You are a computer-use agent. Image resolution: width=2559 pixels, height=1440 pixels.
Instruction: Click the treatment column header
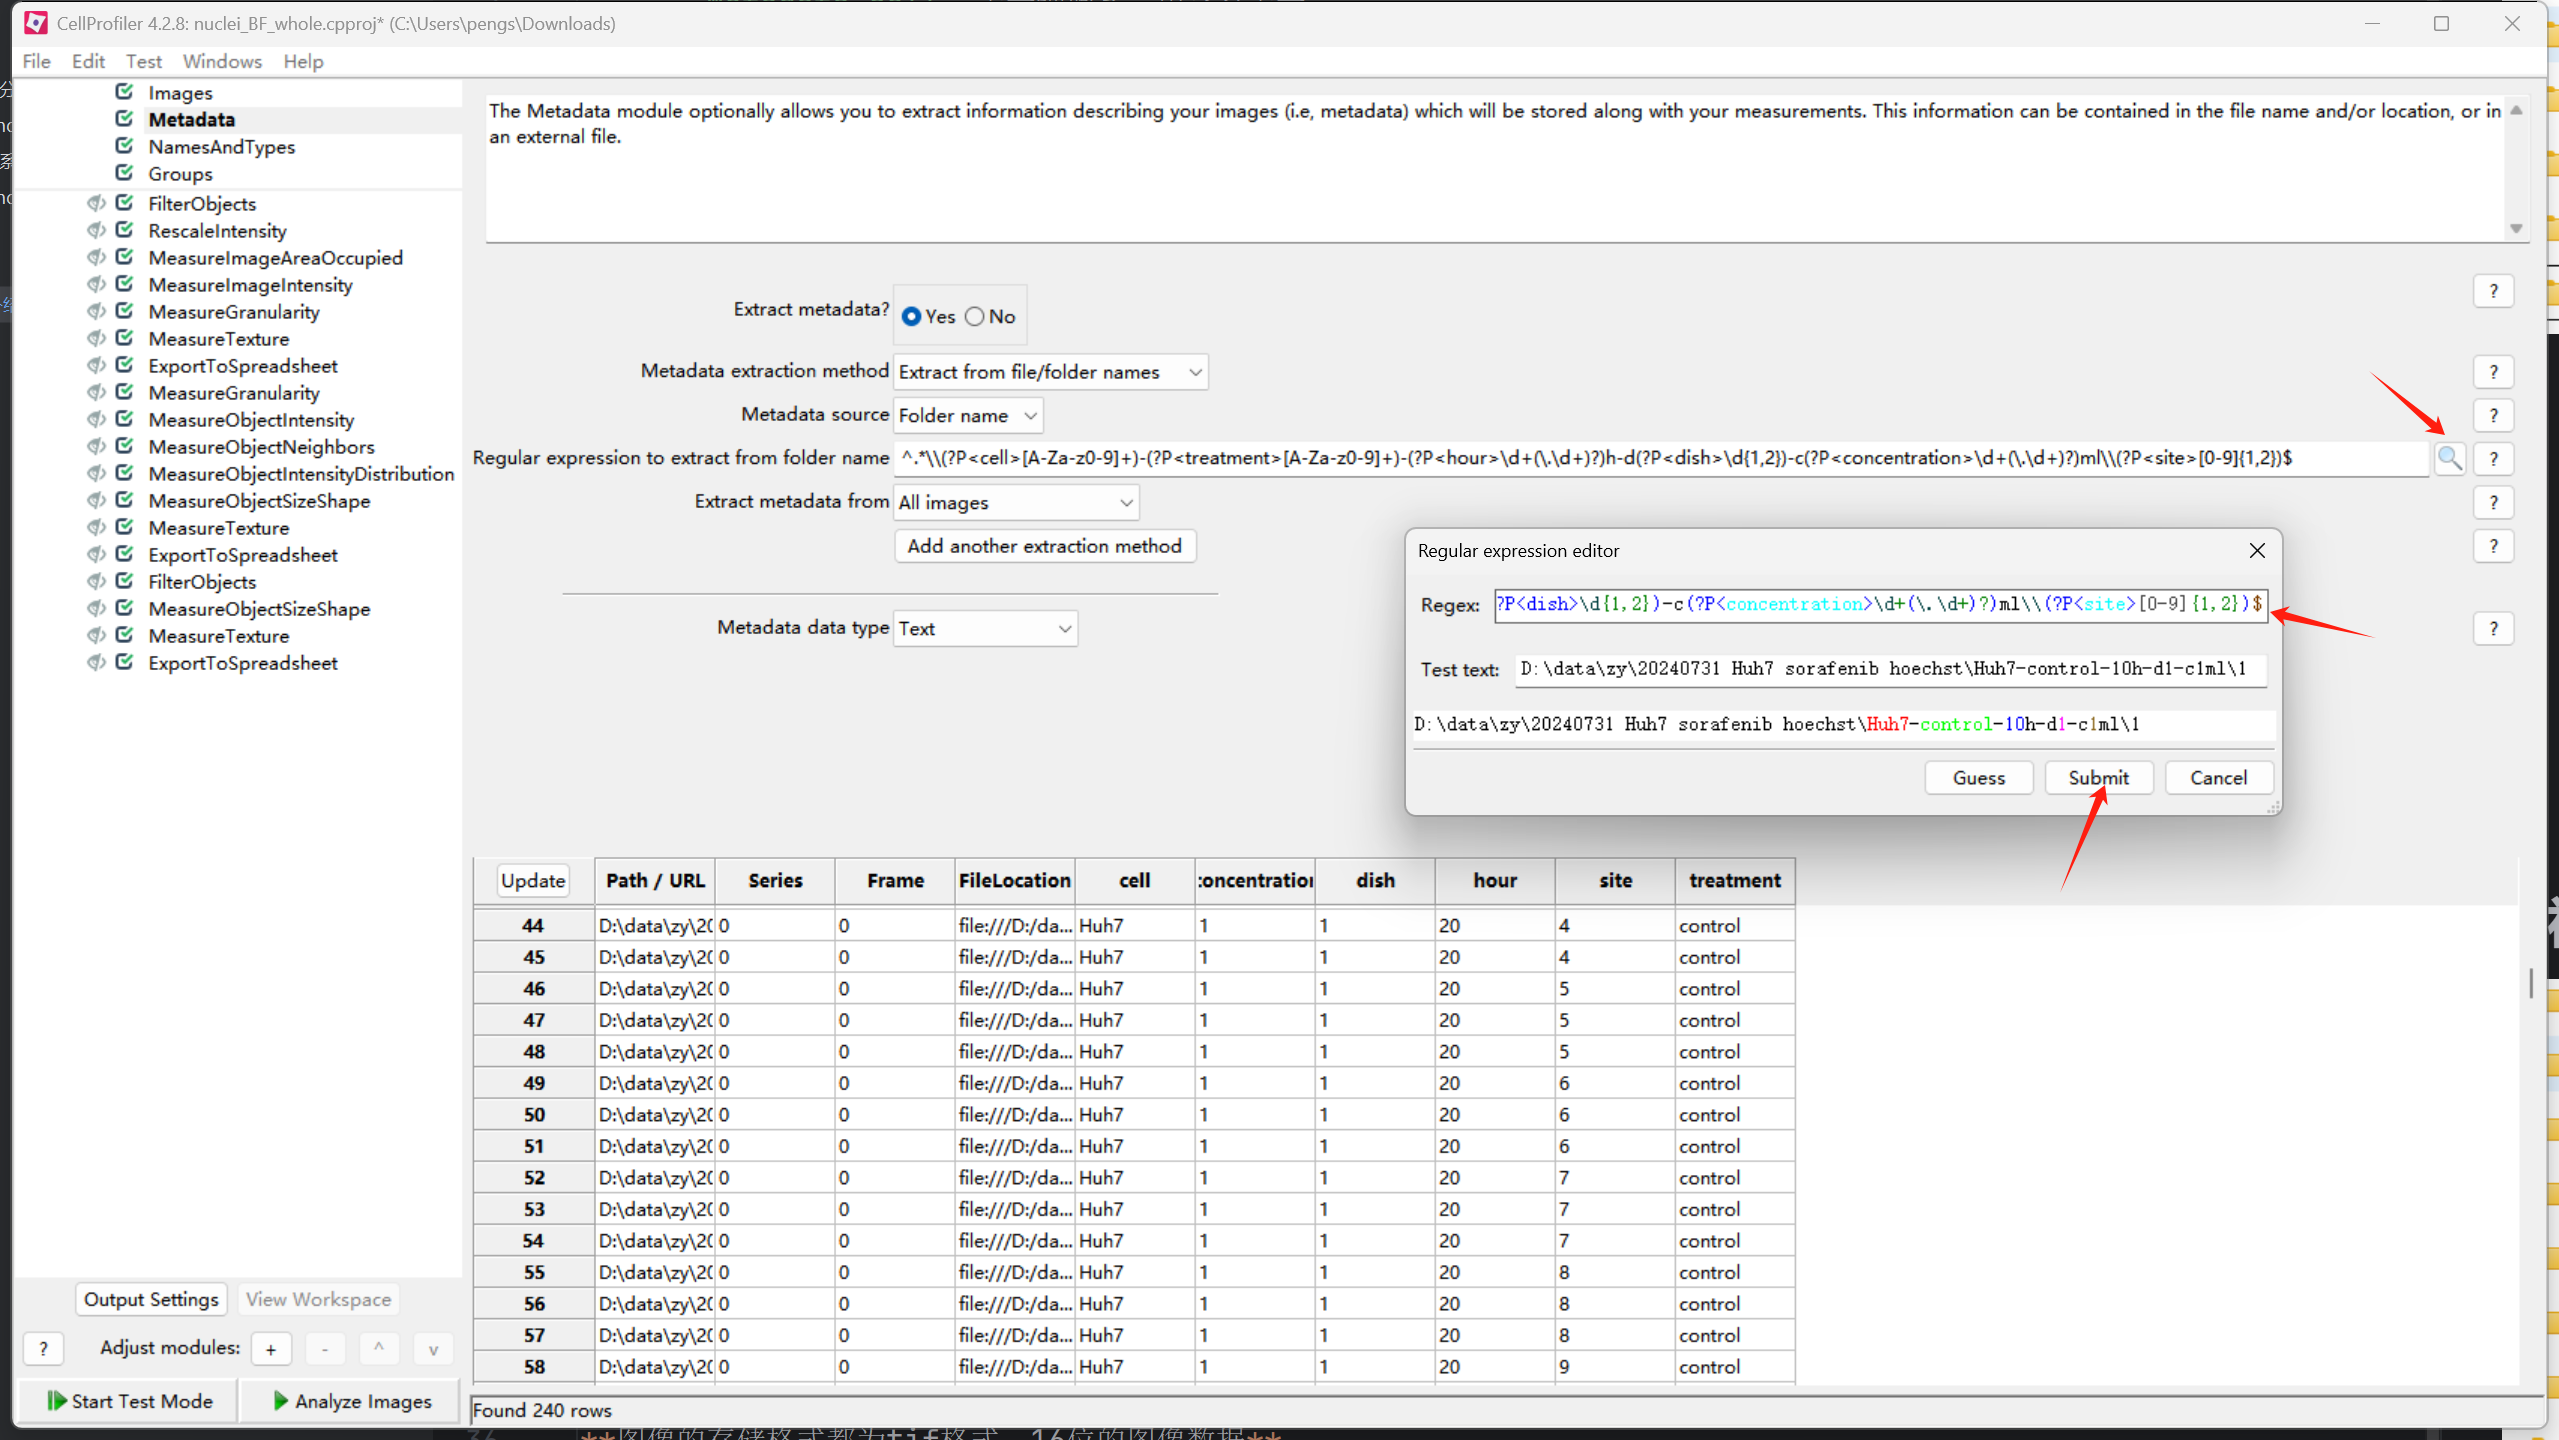point(1735,881)
